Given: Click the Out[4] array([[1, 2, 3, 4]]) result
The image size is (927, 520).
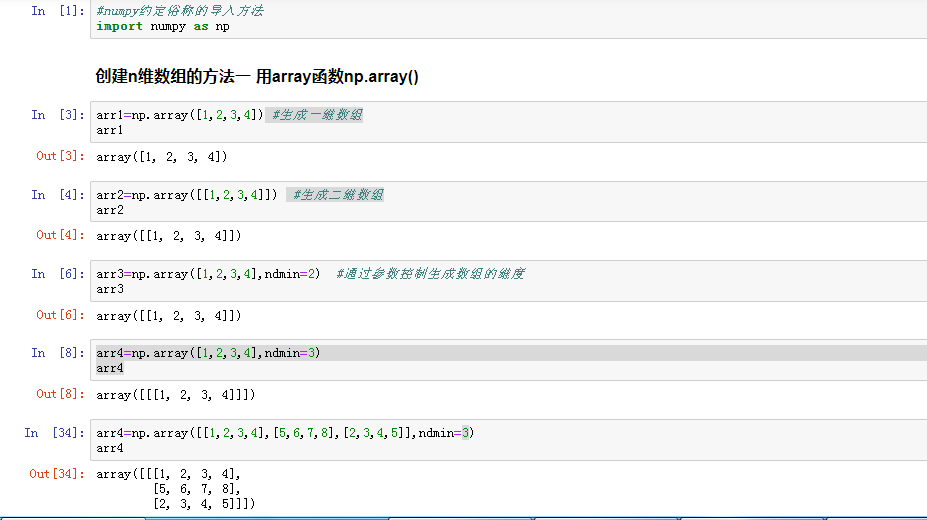Looking at the screenshot, I should click(x=169, y=236).
